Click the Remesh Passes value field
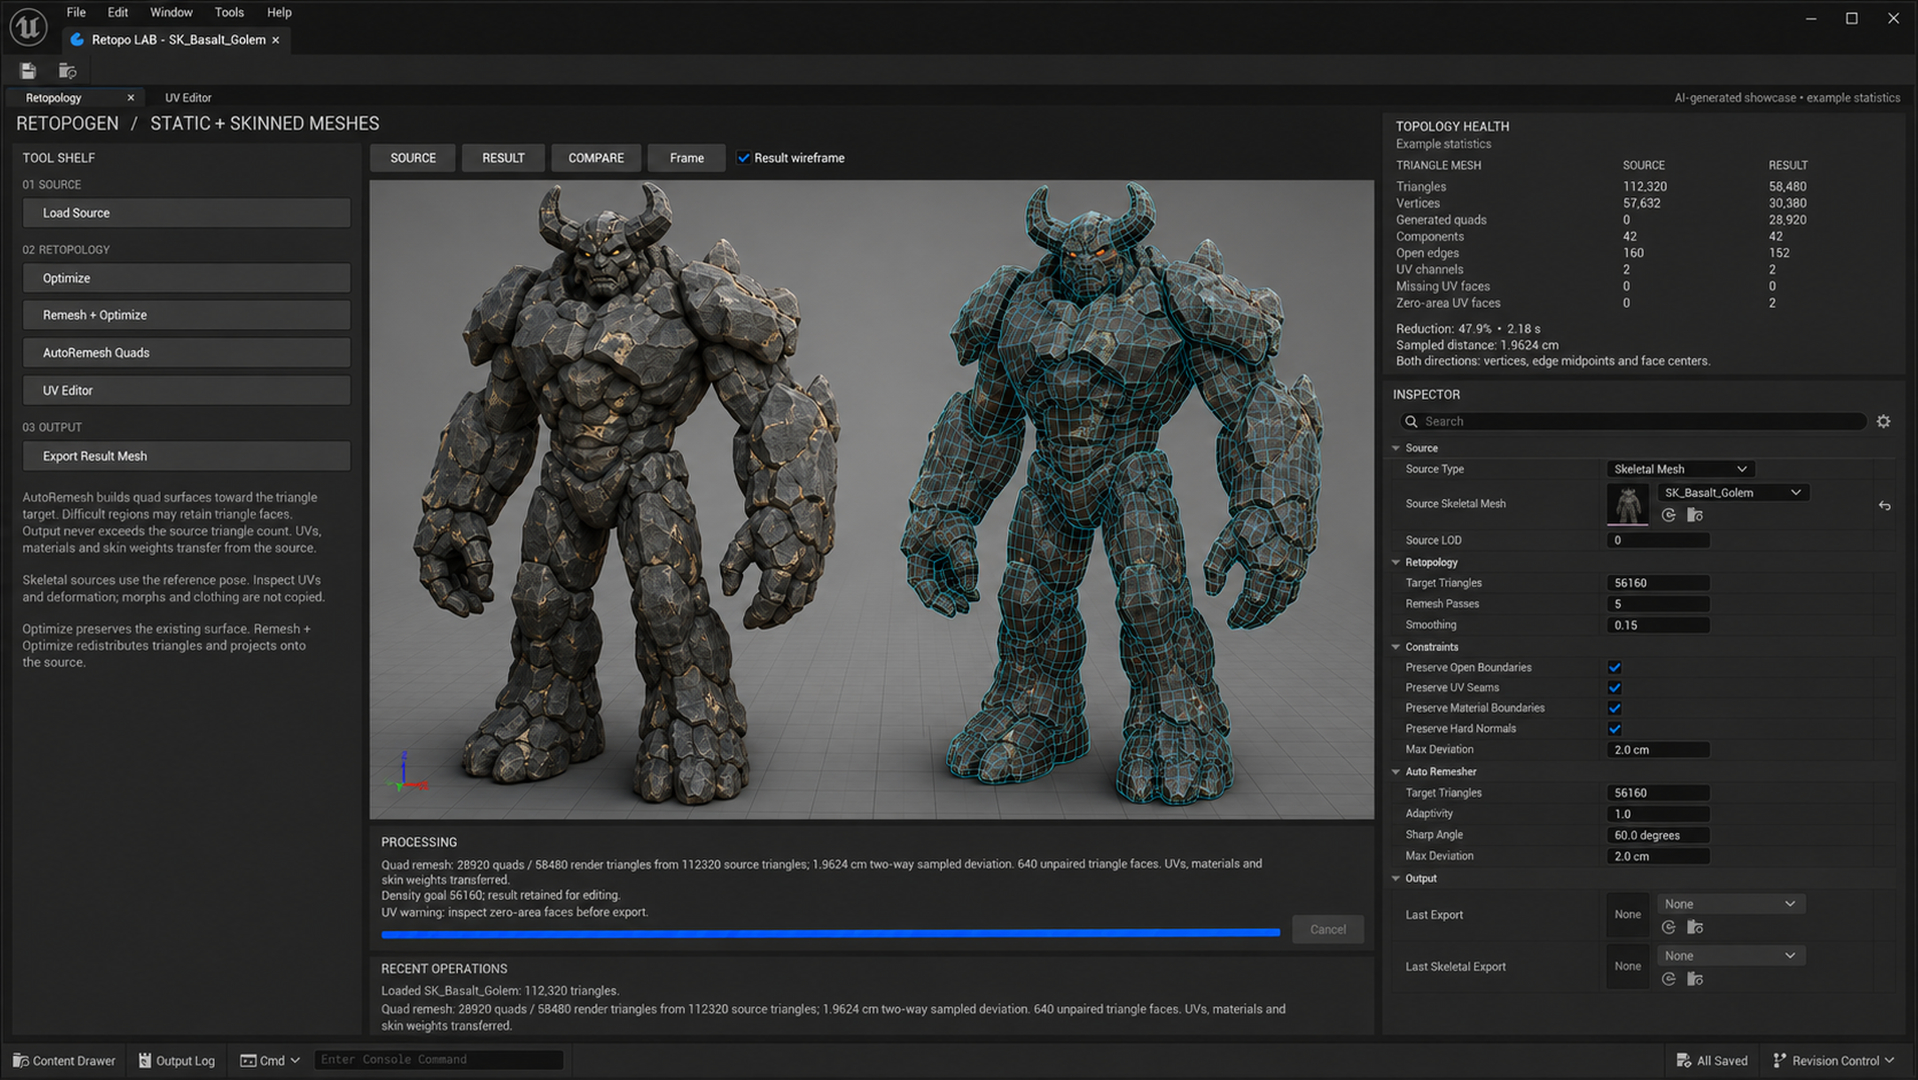The width and height of the screenshot is (1918, 1080). tap(1658, 604)
